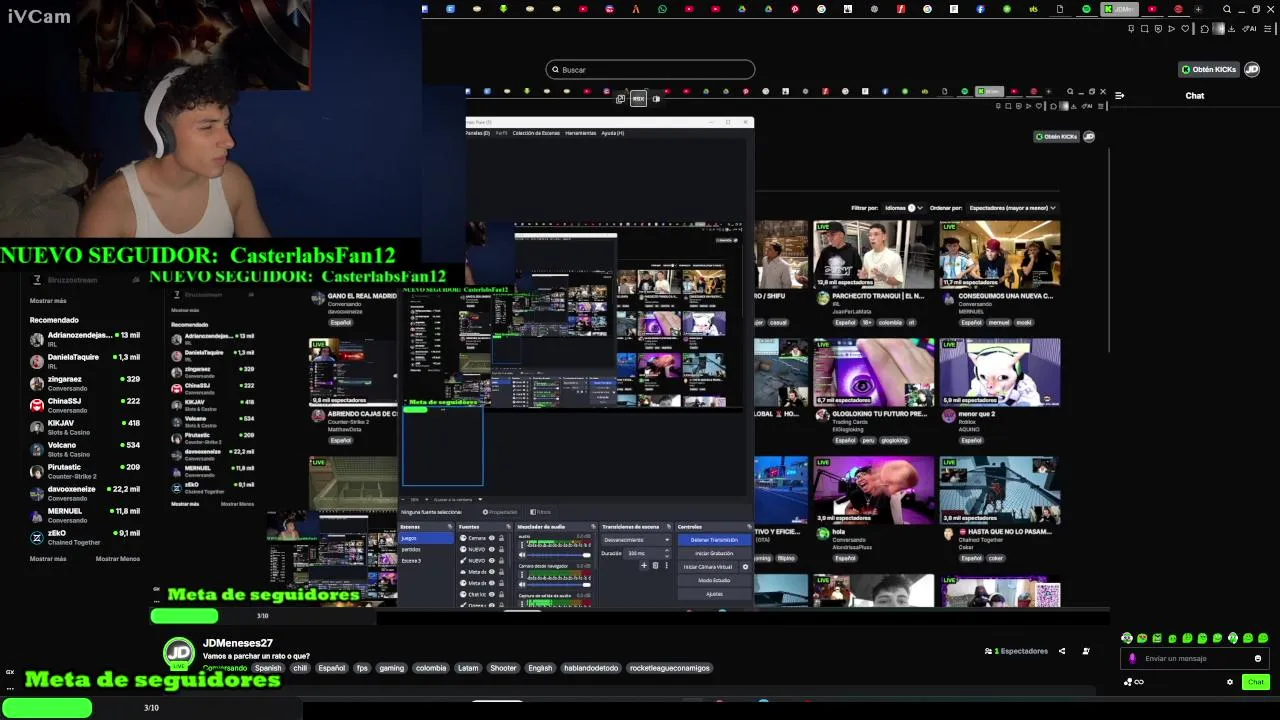Click Mostrar más above Recomendado in the sidebar
The height and width of the screenshot is (720, 1280).
click(48, 300)
